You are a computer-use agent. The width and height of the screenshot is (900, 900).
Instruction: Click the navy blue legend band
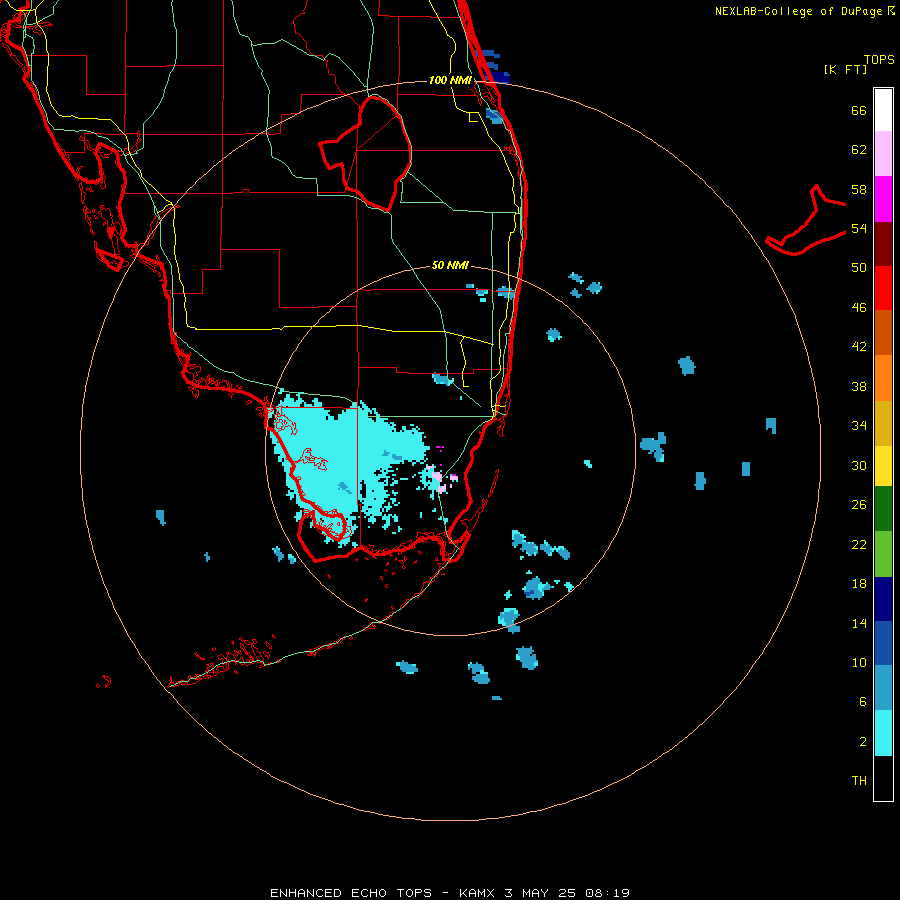[x=883, y=599]
